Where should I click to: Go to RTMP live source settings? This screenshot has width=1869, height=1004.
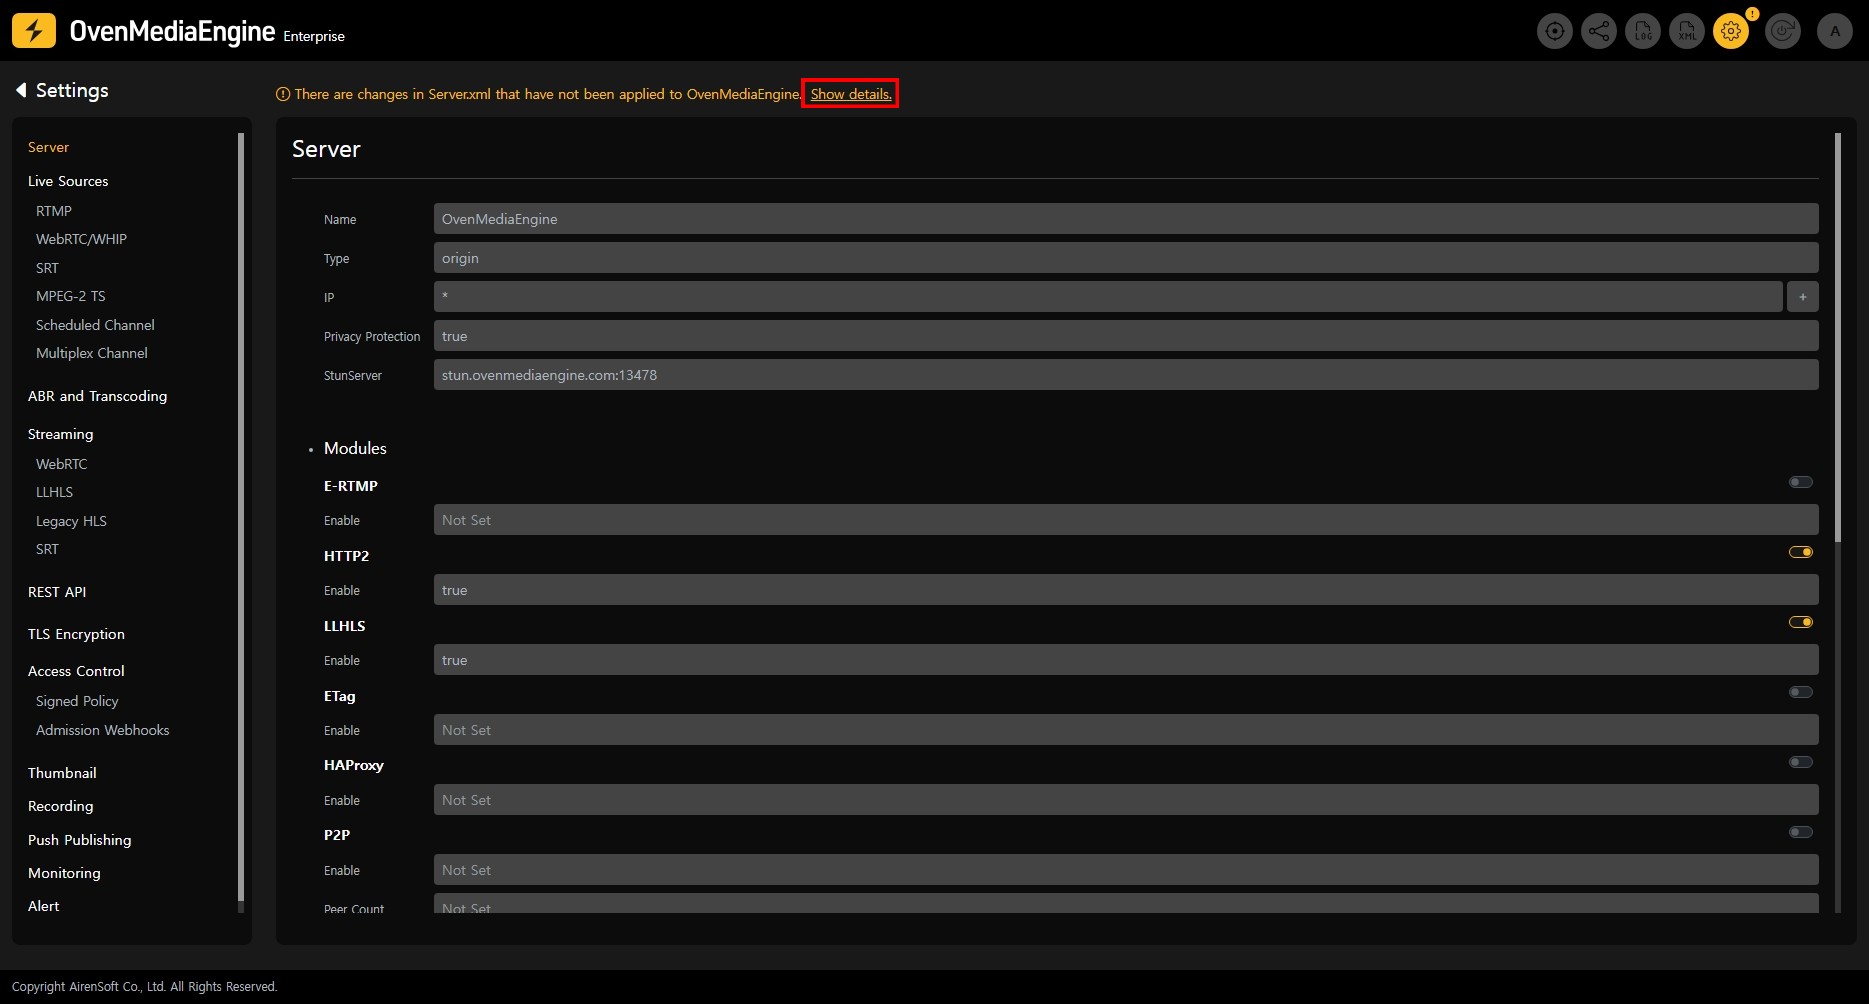coord(54,211)
